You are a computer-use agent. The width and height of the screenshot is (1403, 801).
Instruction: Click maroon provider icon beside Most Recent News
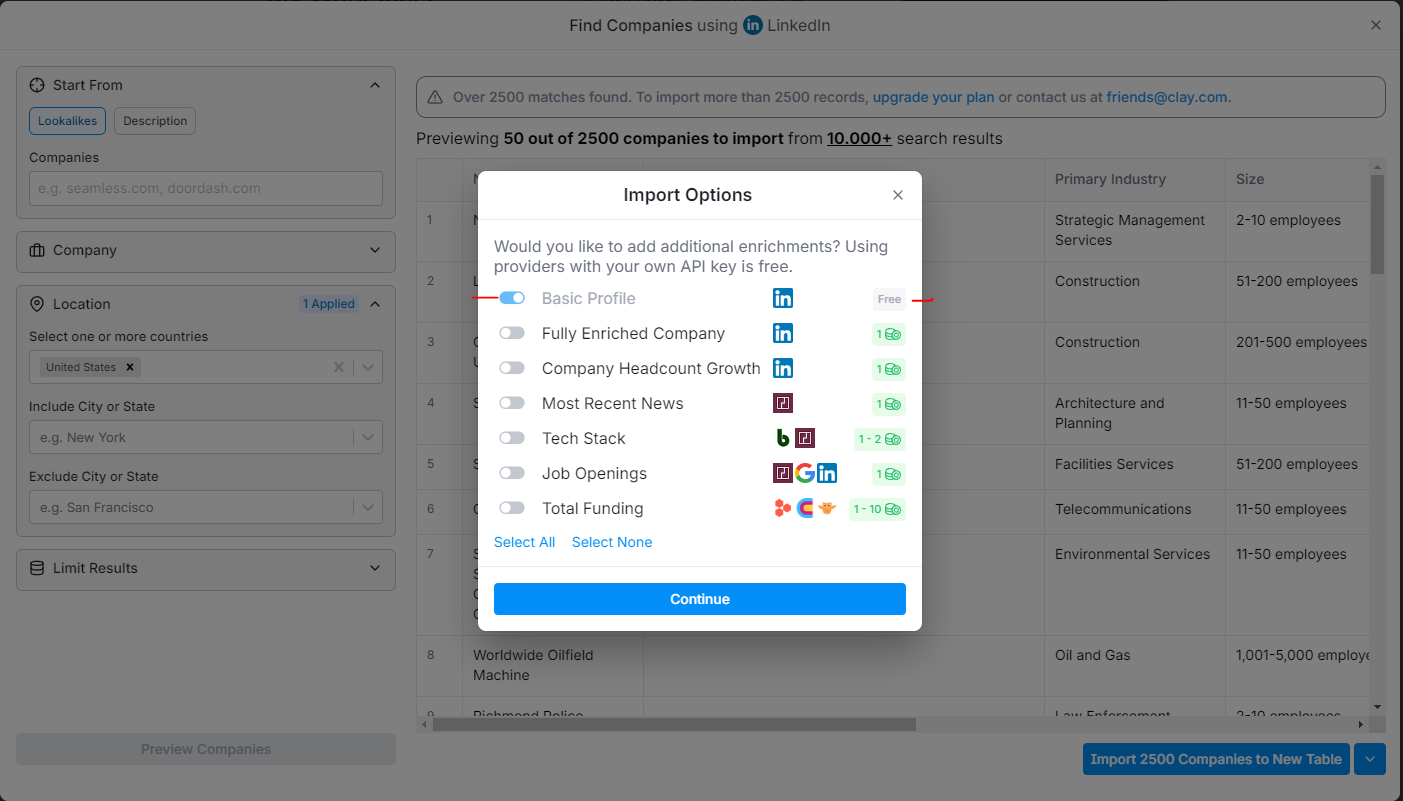point(783,403)
